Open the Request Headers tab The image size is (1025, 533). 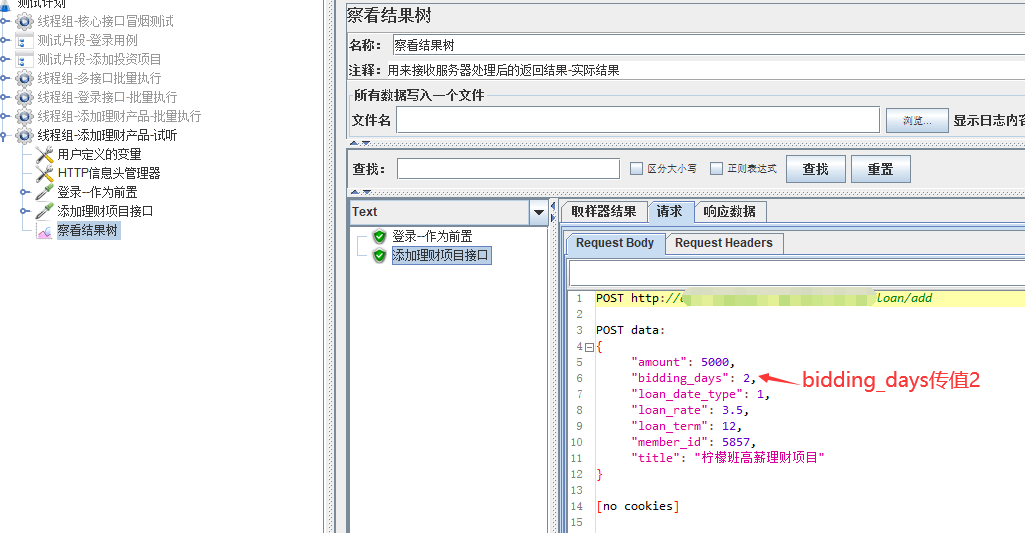coord(723,243)
